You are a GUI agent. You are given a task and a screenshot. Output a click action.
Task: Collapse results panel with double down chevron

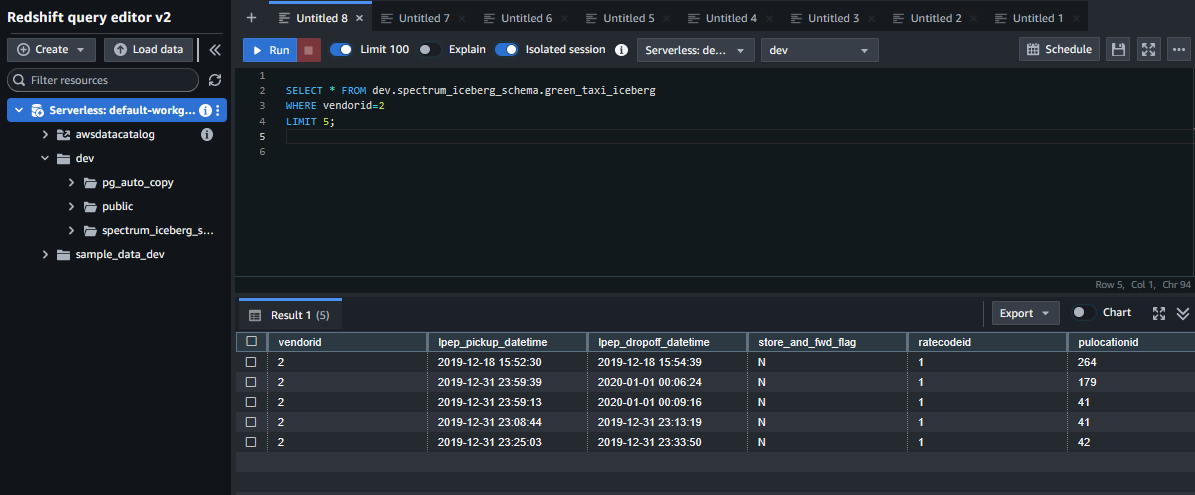[1183, 313]
